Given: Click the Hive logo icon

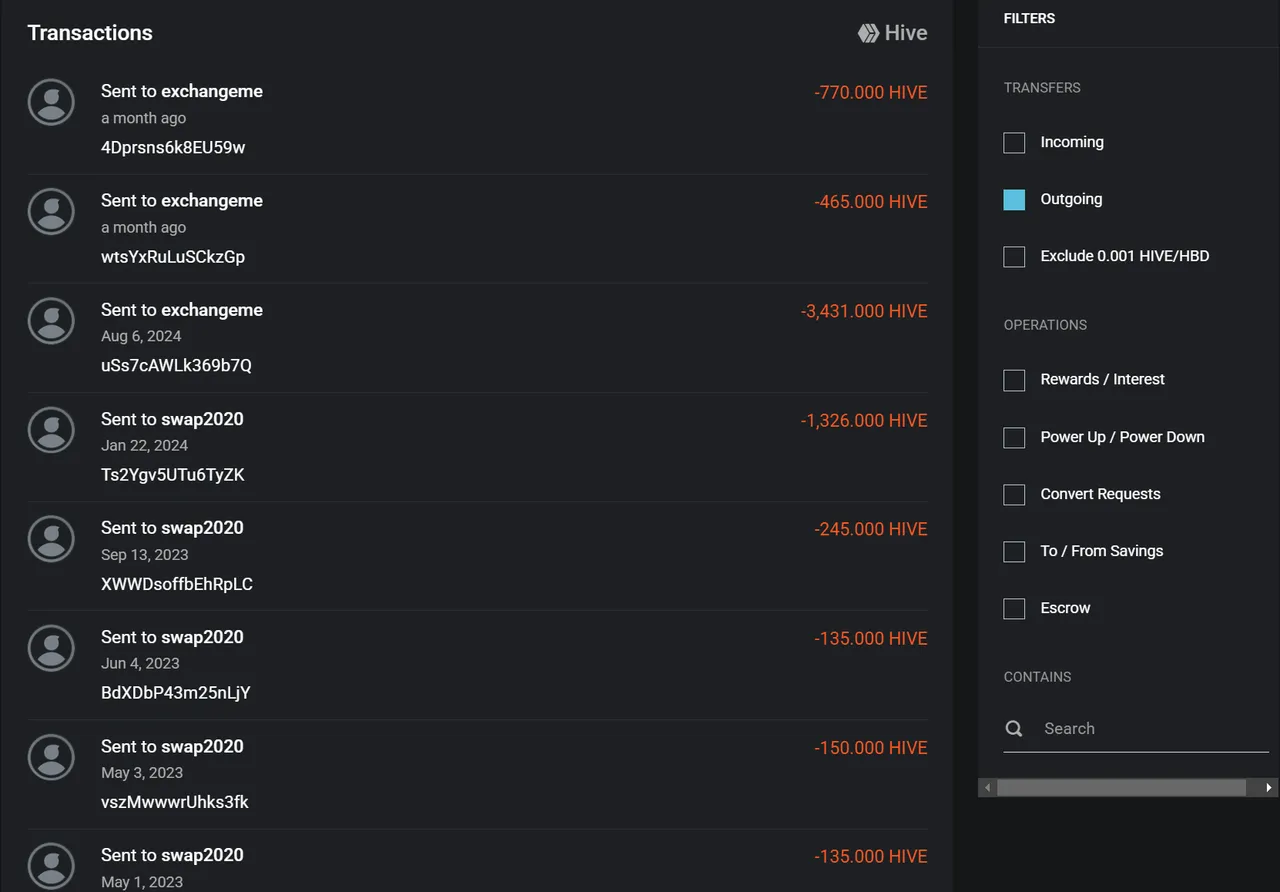Looking at the screenshot, I should (x=868, y=33).
